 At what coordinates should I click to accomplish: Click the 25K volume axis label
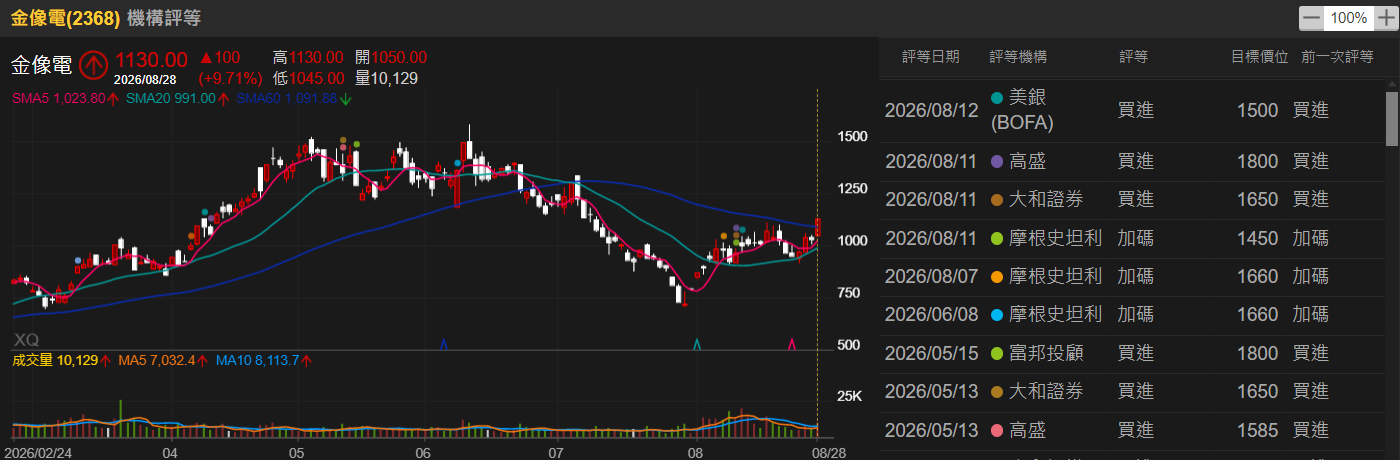(850, 396)
